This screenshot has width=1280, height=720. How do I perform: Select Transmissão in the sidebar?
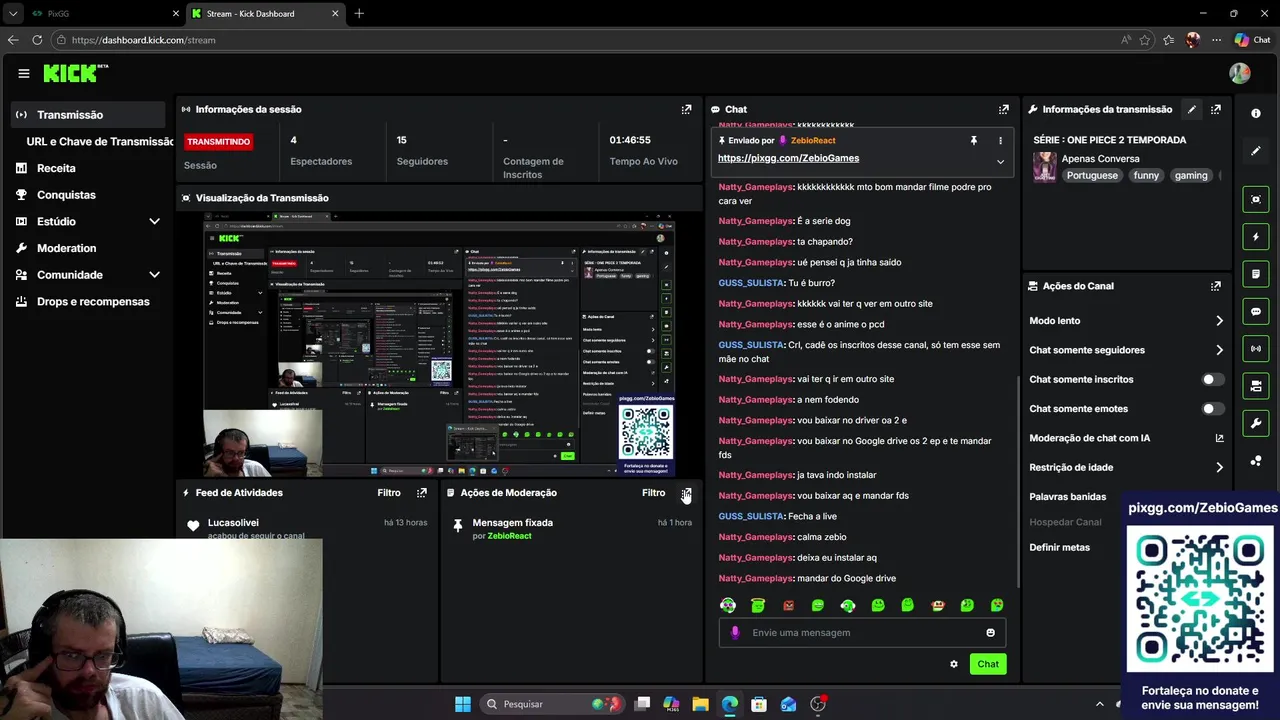click(86, 115)
